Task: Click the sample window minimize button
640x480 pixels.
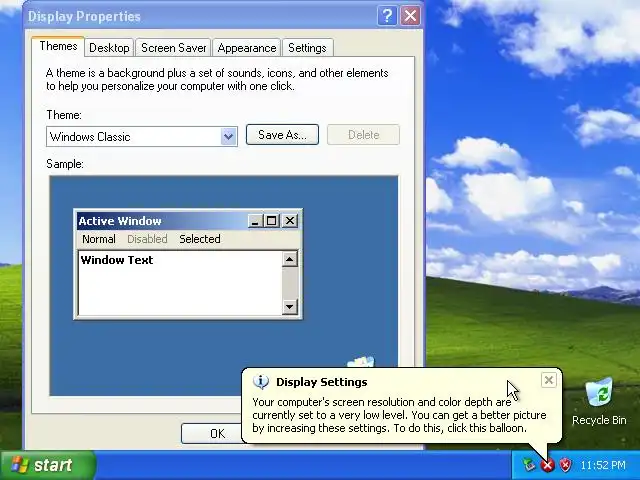Action: [x=255, y=221]
